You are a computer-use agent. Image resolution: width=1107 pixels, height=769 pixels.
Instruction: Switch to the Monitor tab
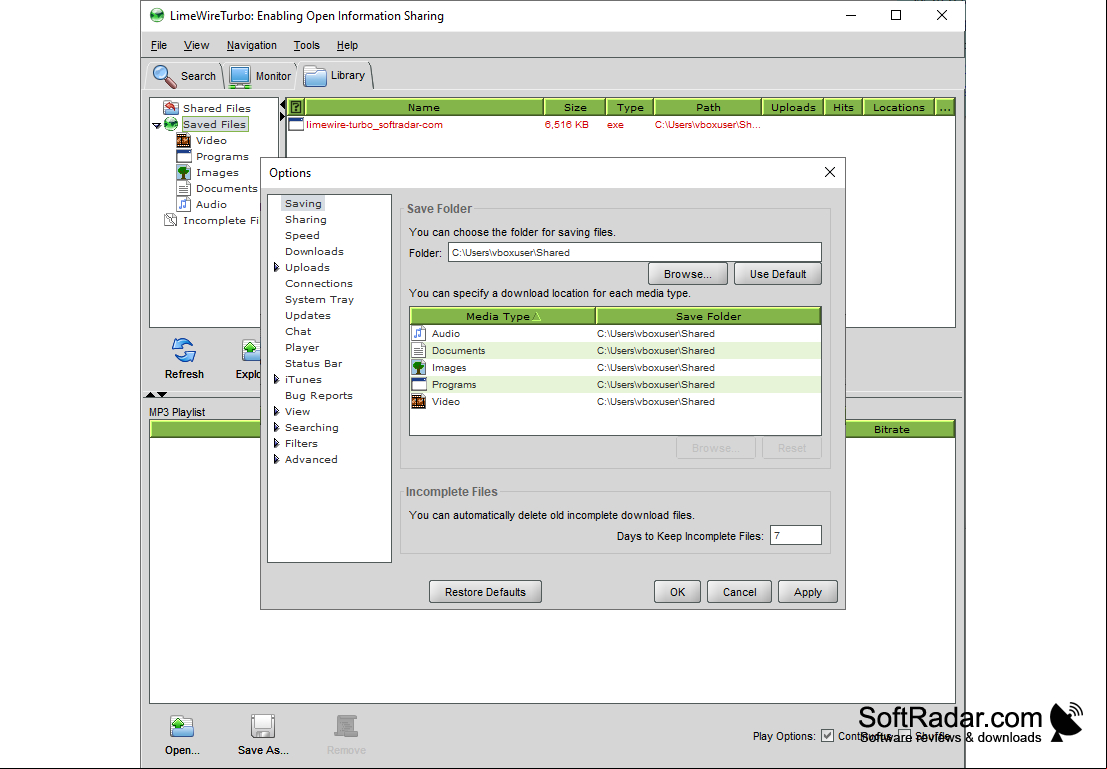click(261, 76)
